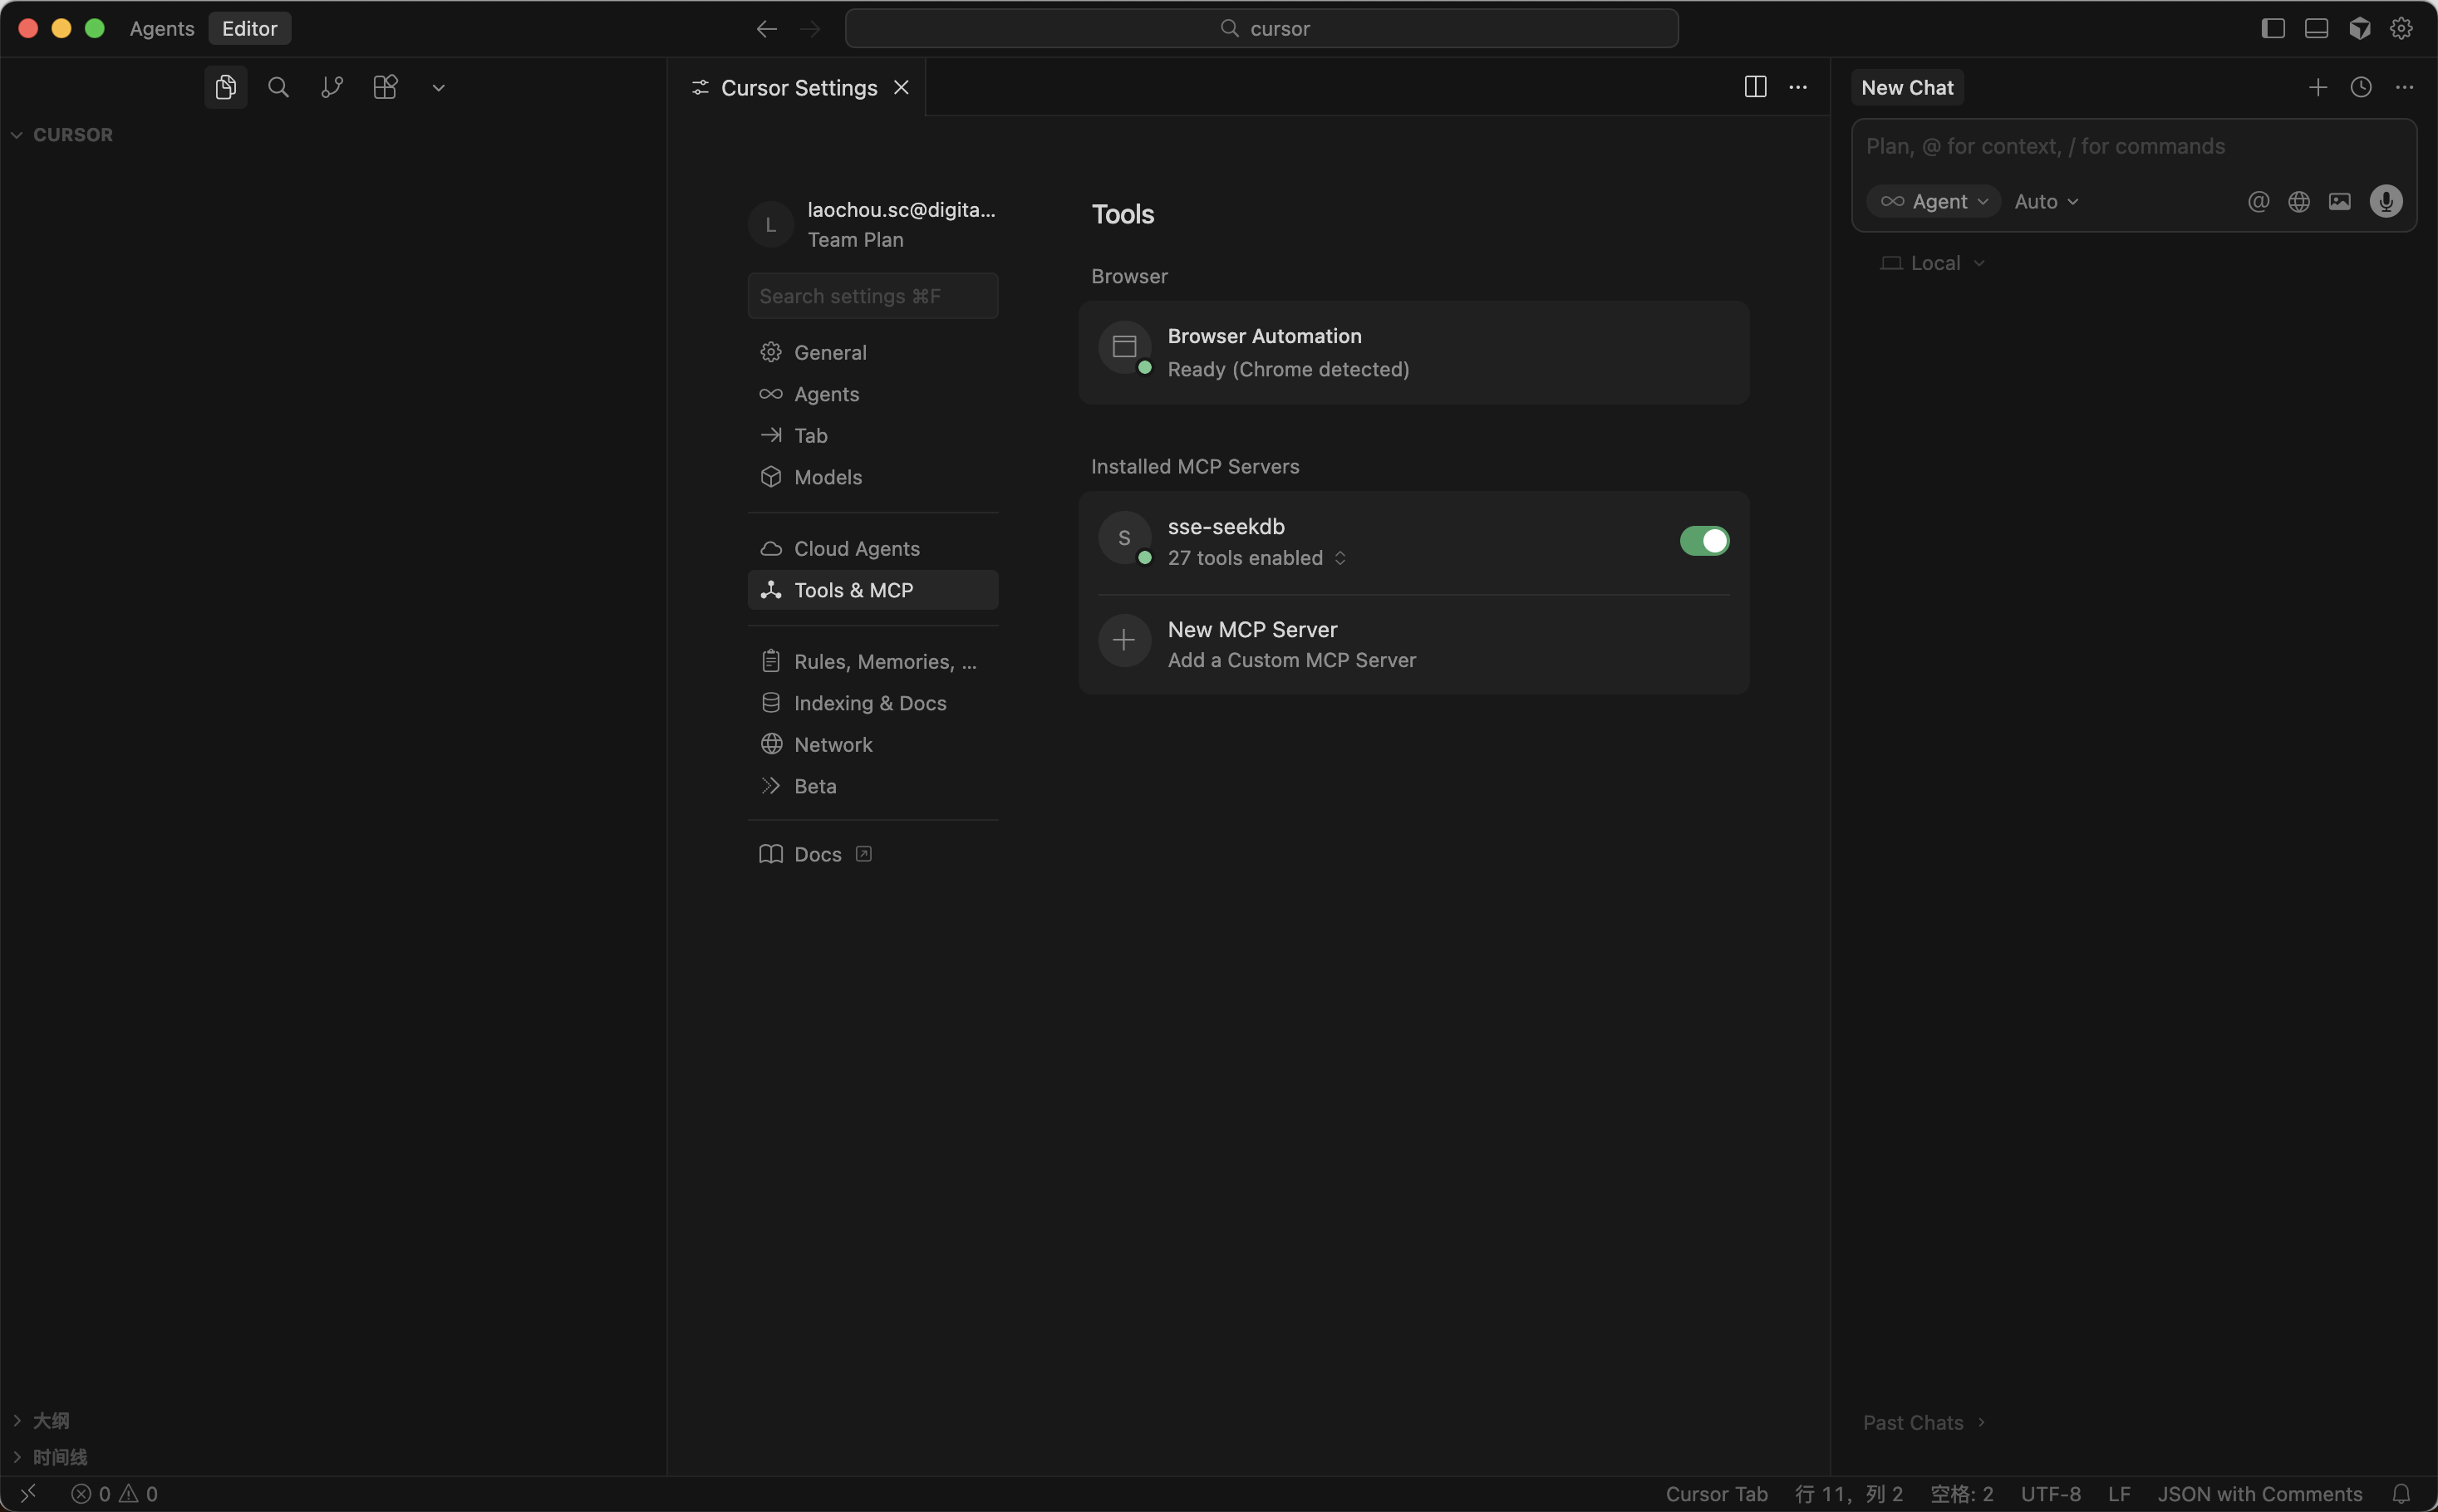
Task: Open the Source Control branch icon
Action: (x=332, y=88)
